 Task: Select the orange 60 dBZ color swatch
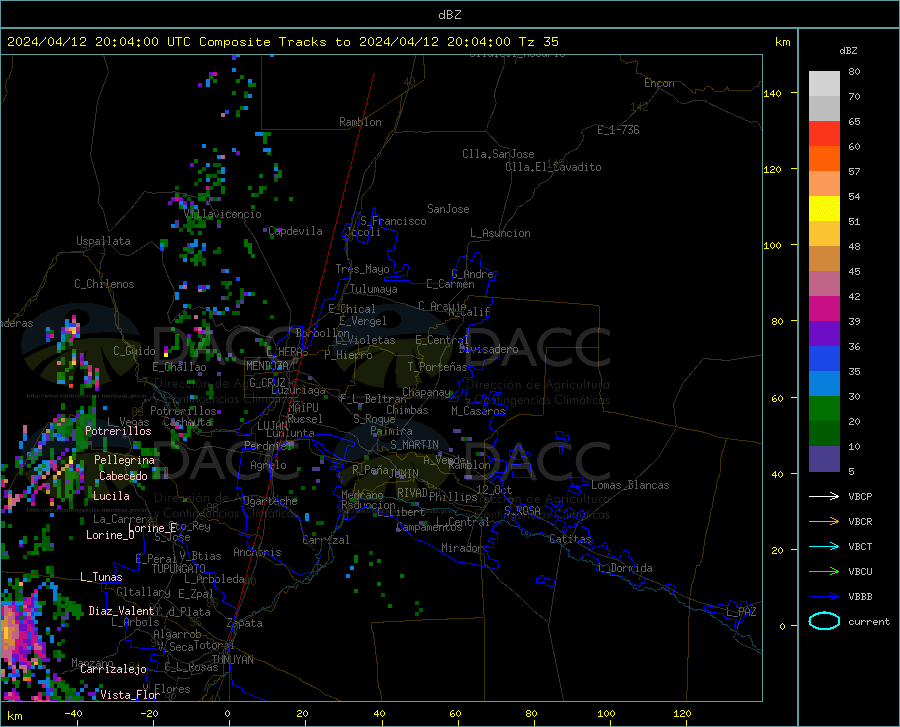tap(824, 159)
